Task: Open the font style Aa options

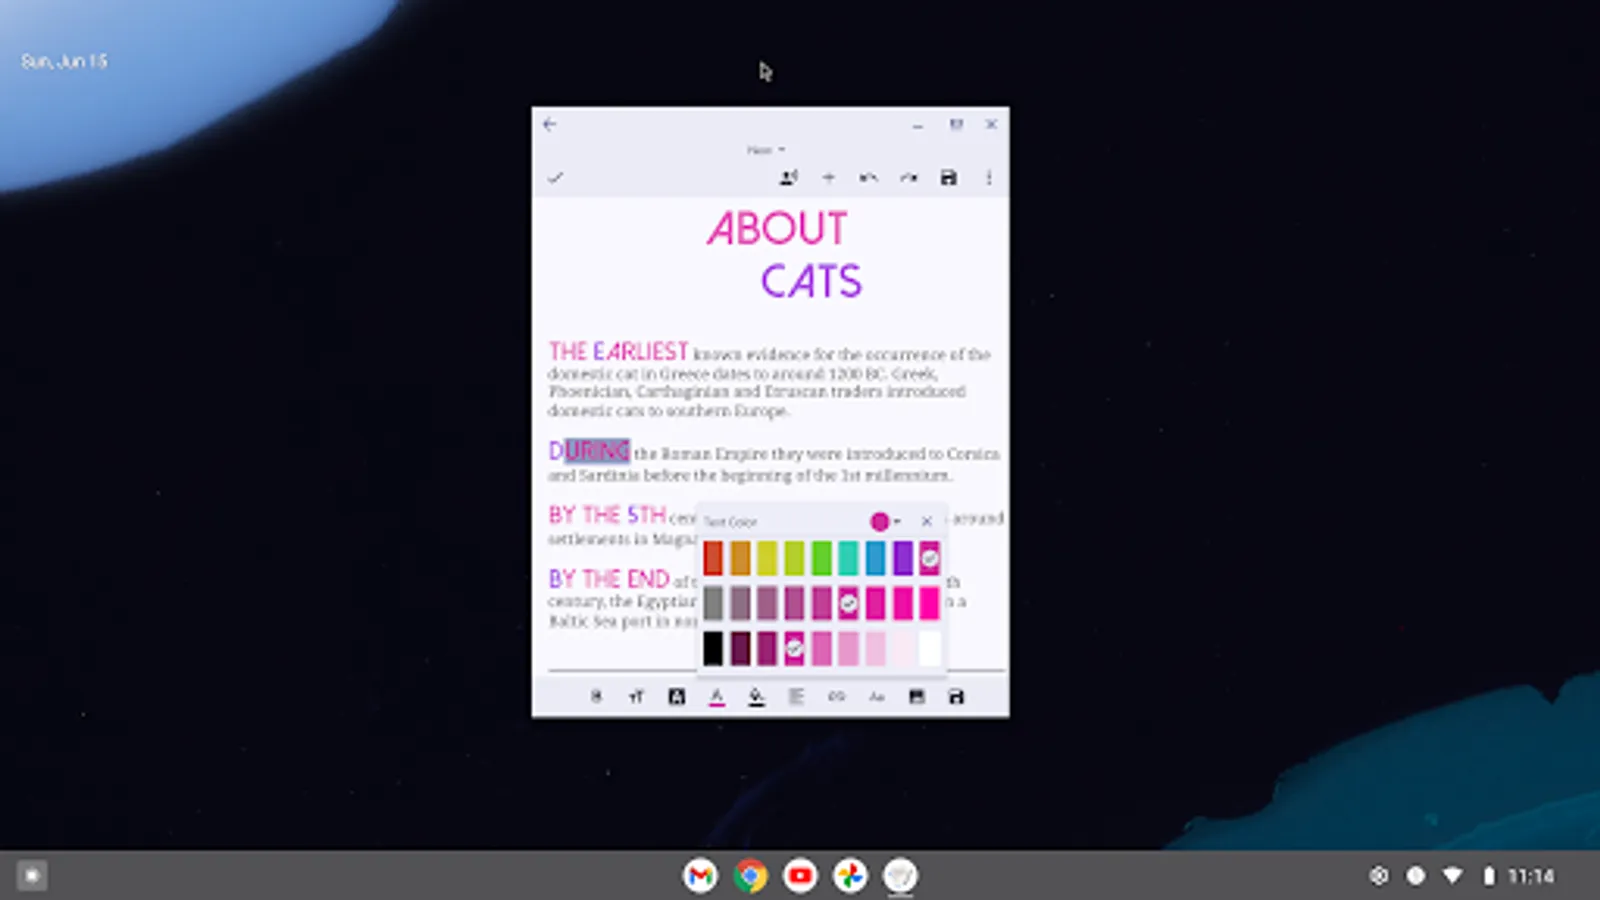Action: tap(877, 697)
